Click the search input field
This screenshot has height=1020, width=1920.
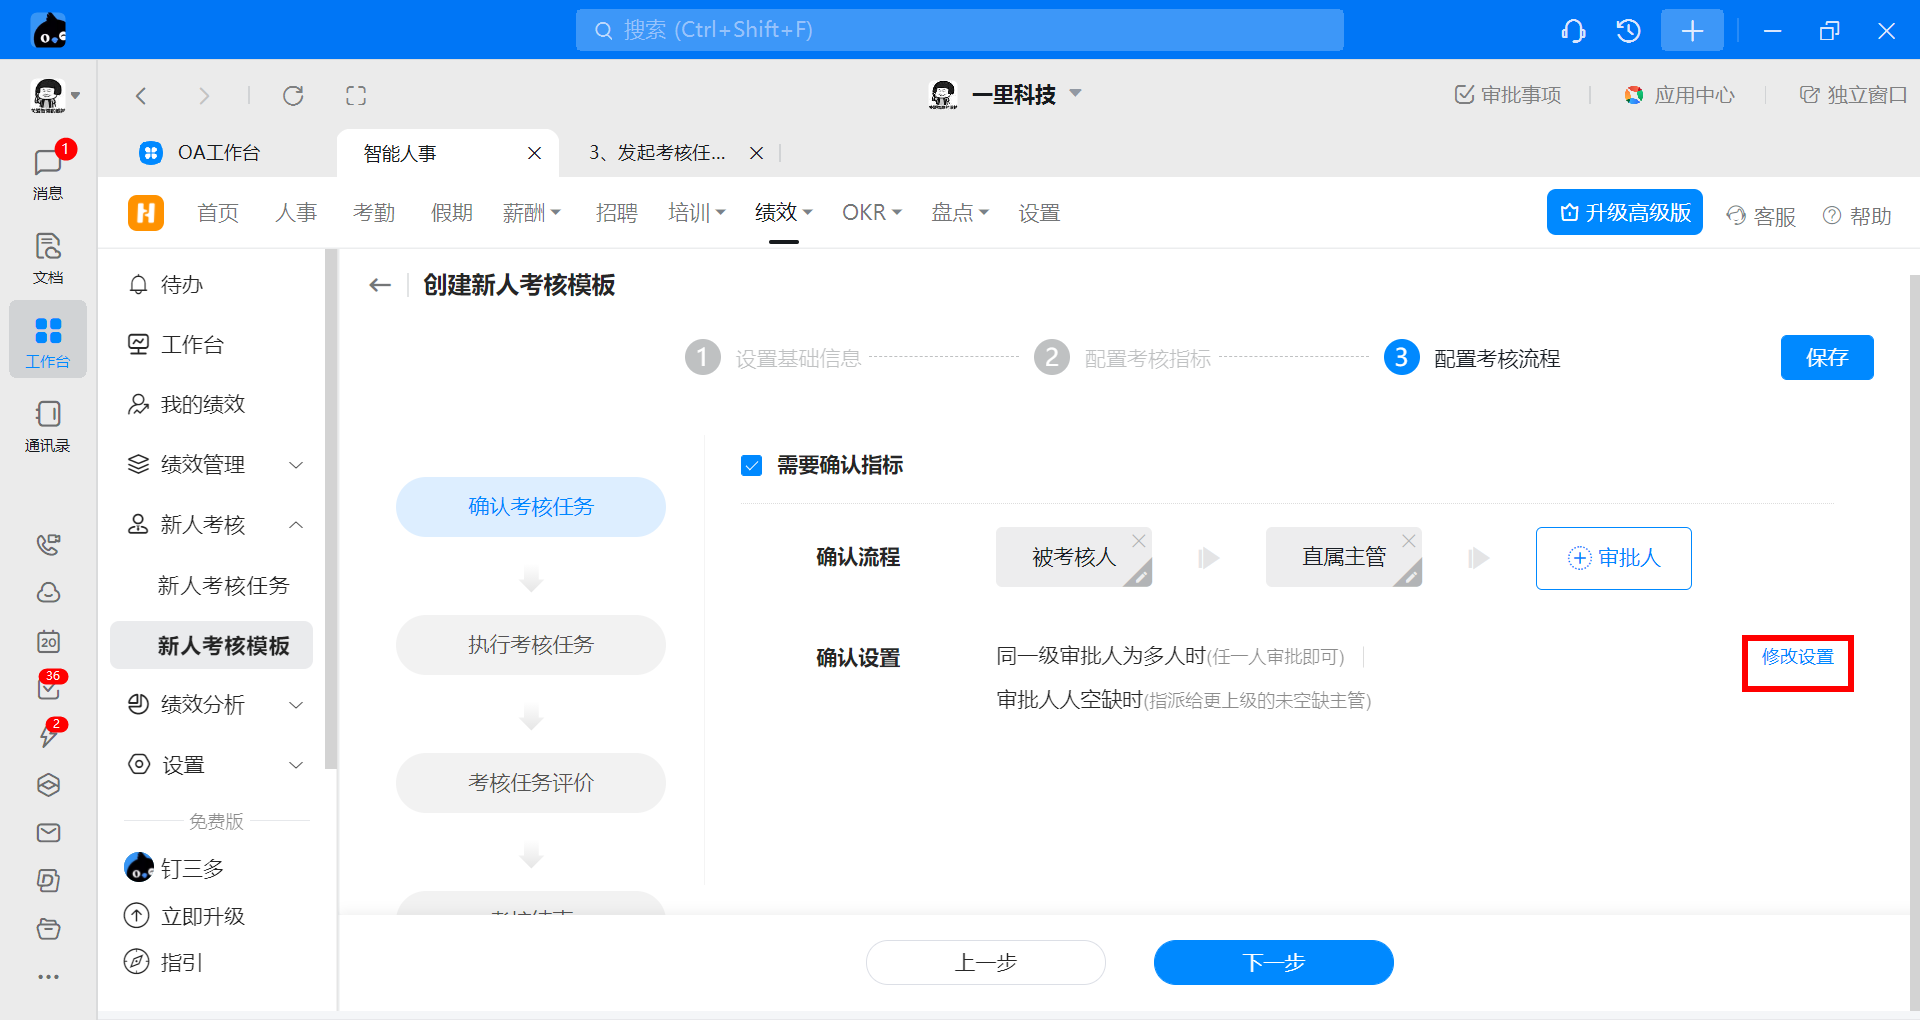tap(960, 30)
